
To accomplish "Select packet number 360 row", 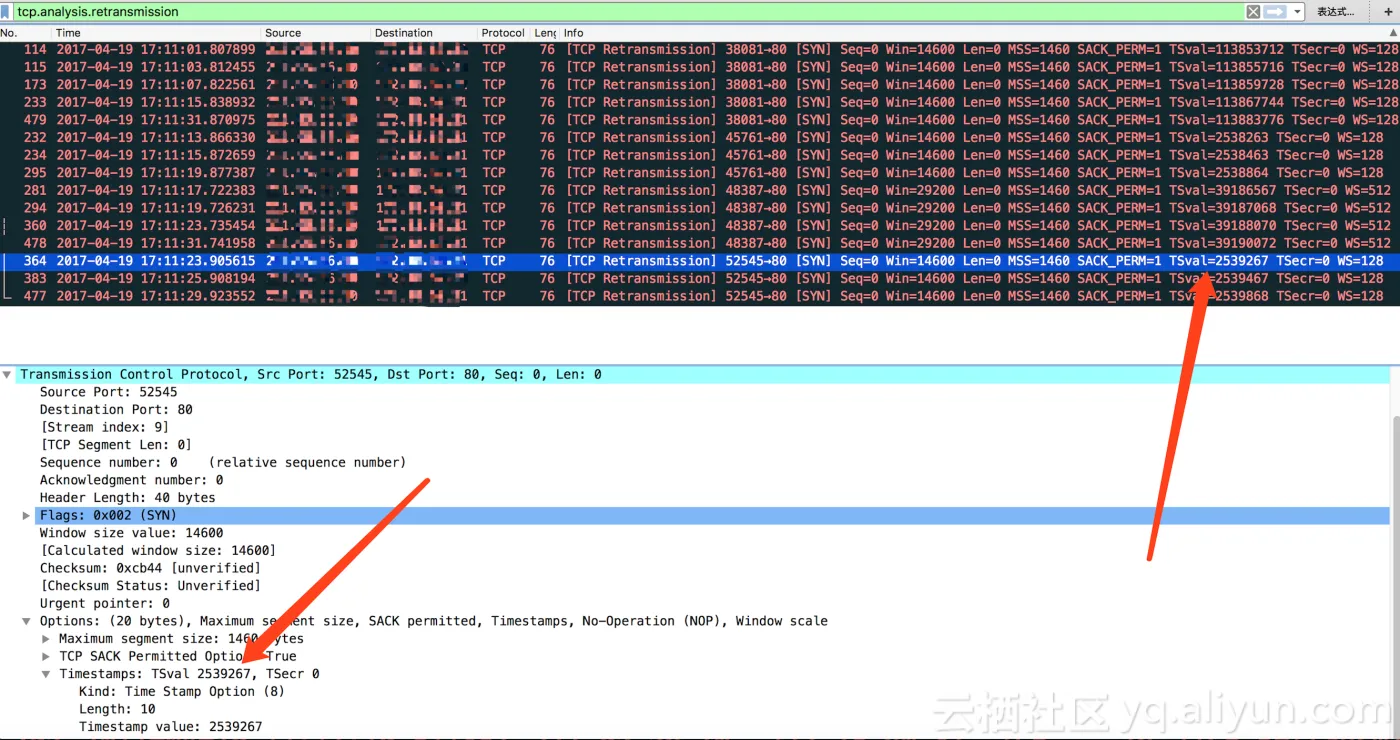I will [700, 225].
